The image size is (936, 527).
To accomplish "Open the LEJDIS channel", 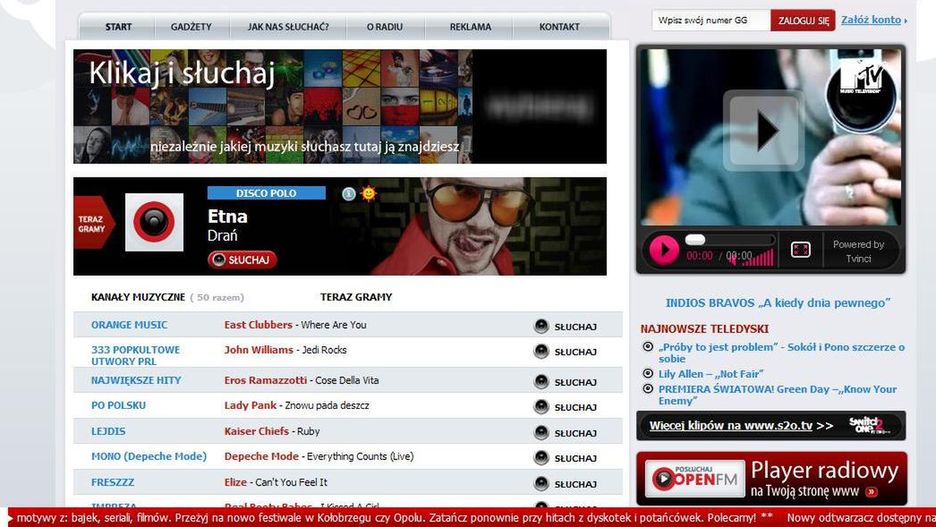I will pyautogui.click(x=108, y=431).
